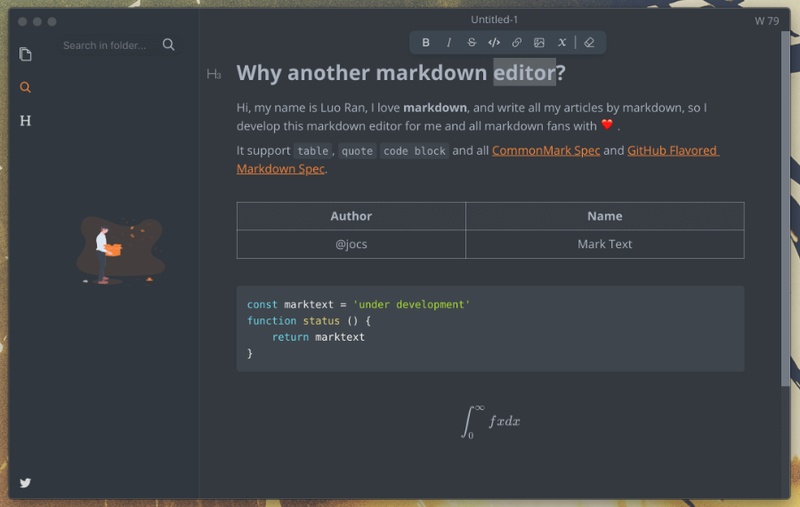Click the Author table header cell
Viewport: 800px width, 507px height.
351,216
